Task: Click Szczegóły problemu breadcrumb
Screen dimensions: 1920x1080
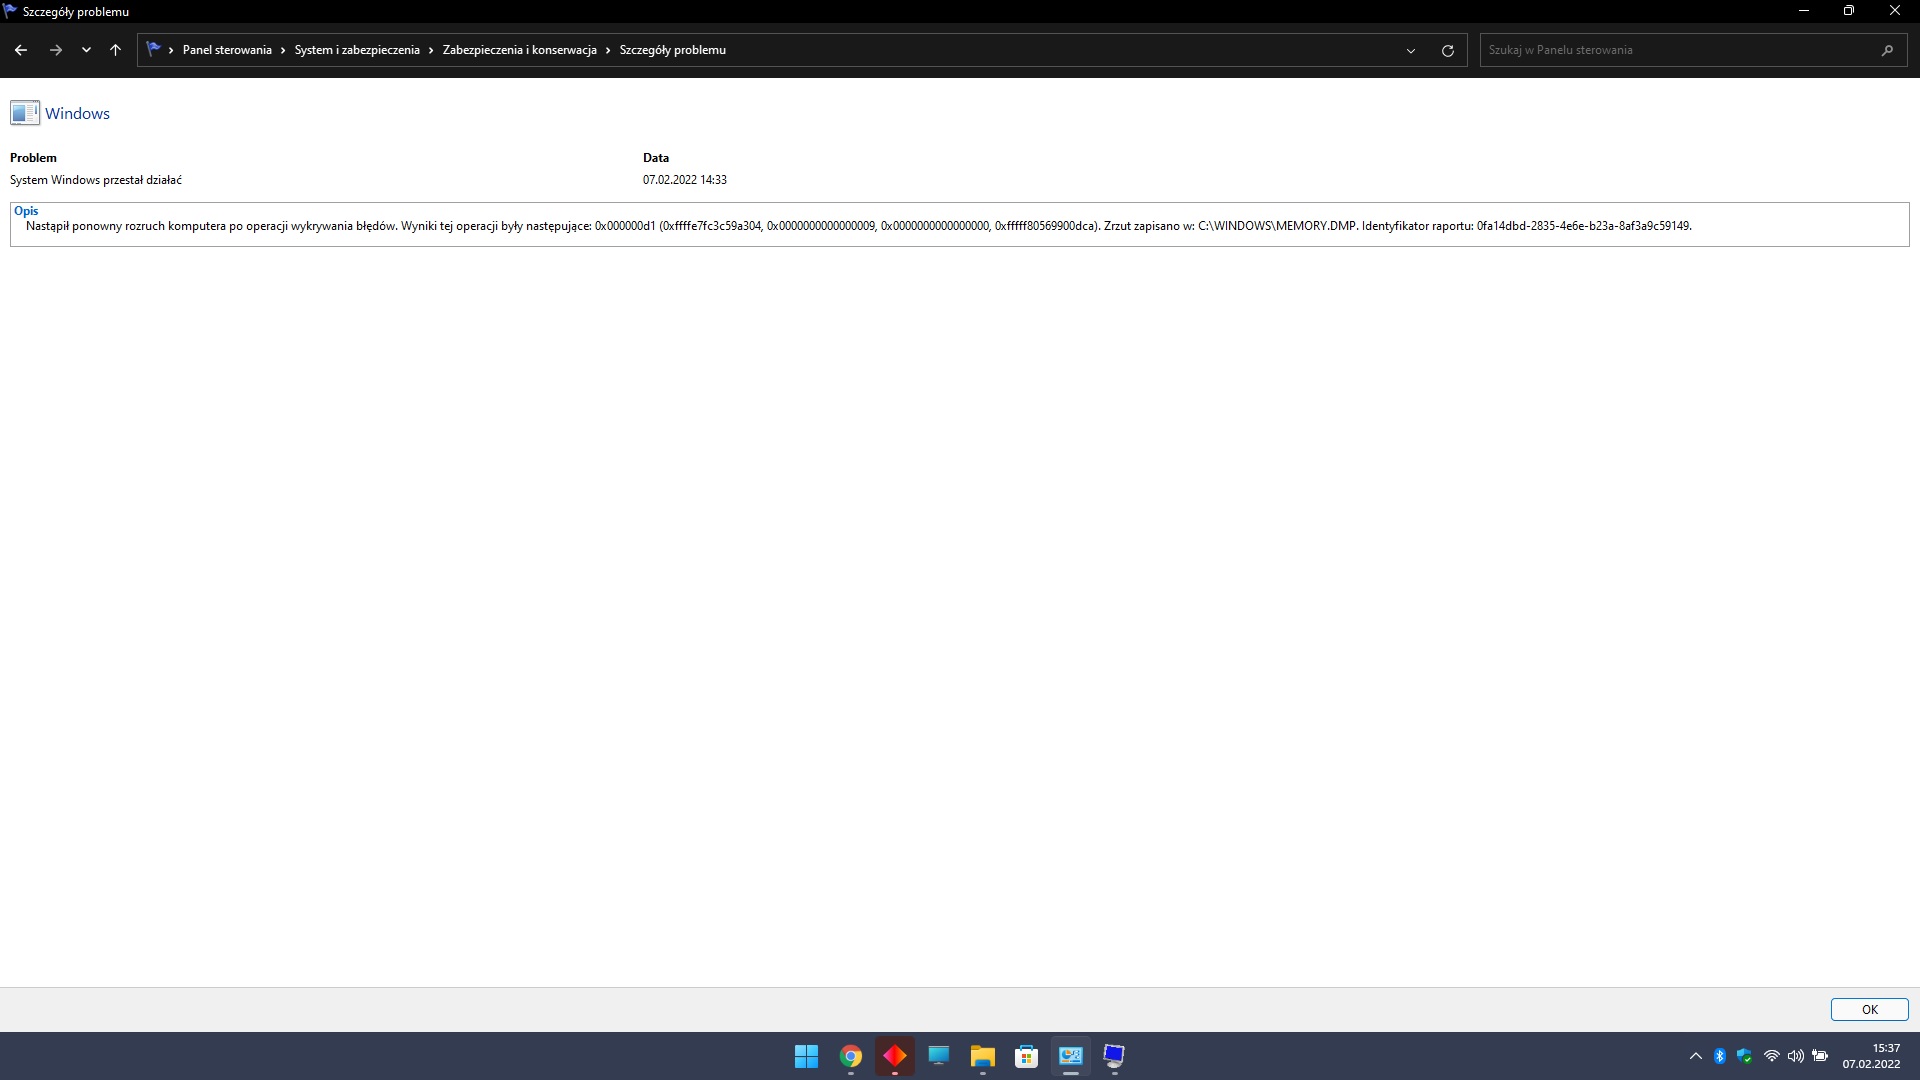Action: click(672, 50)
